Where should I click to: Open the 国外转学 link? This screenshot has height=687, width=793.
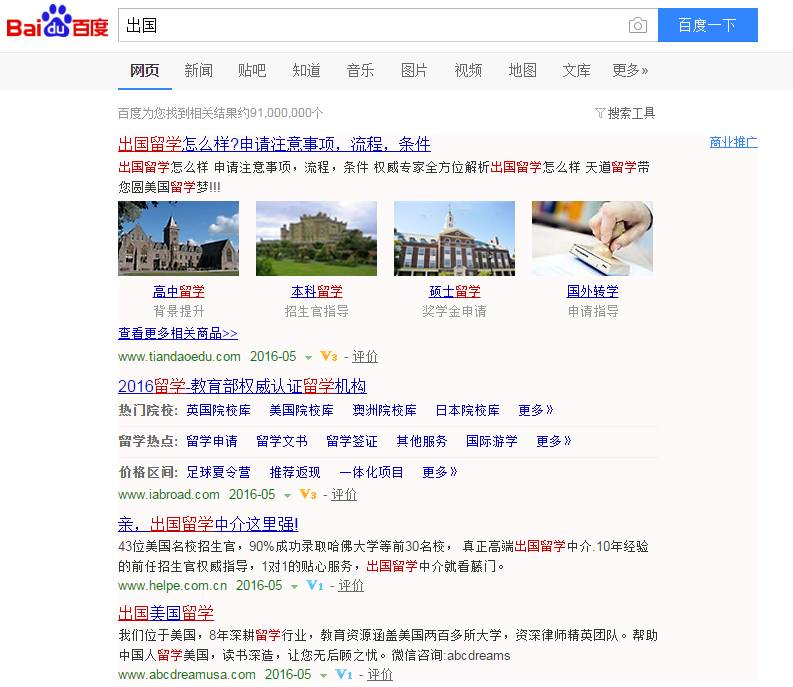click(x=592, y=291)
